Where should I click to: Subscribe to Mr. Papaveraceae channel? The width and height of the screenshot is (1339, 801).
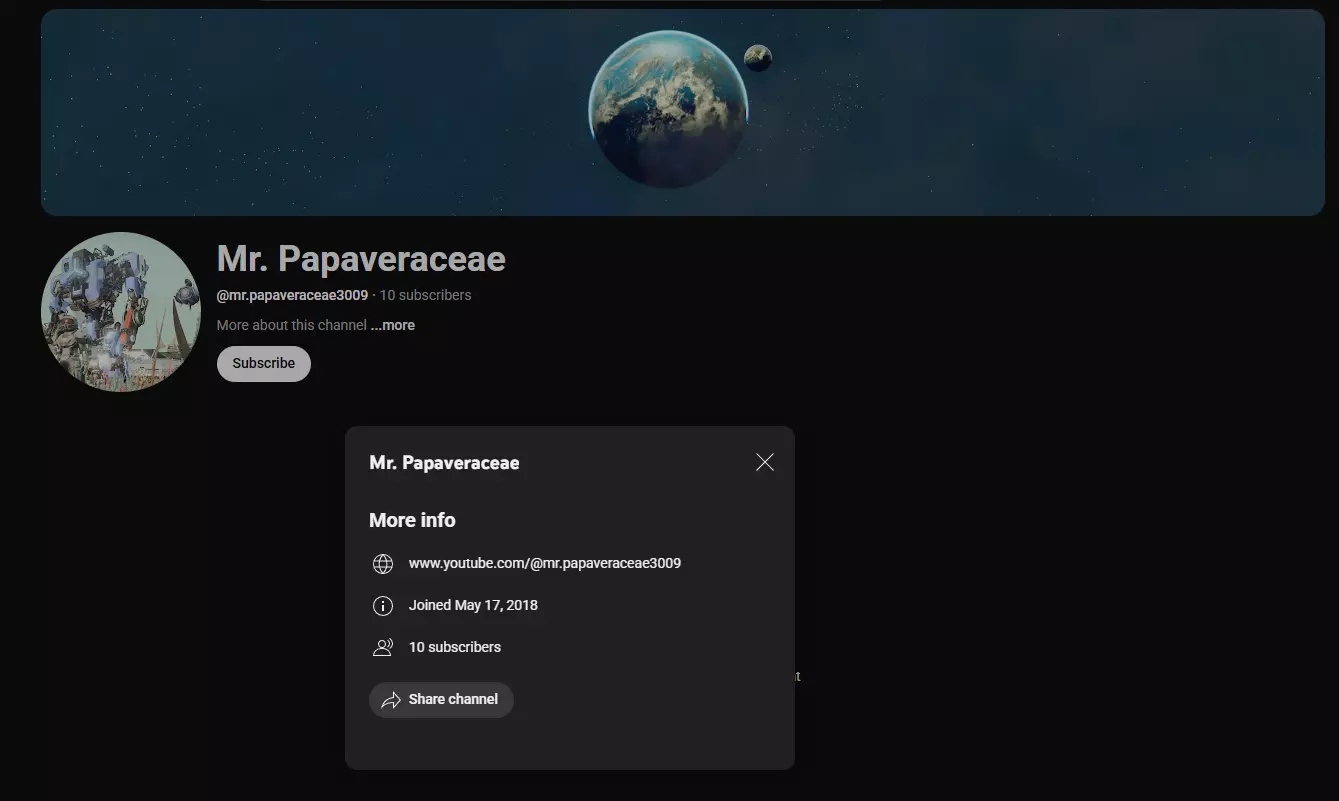click(x=264, y=364)
